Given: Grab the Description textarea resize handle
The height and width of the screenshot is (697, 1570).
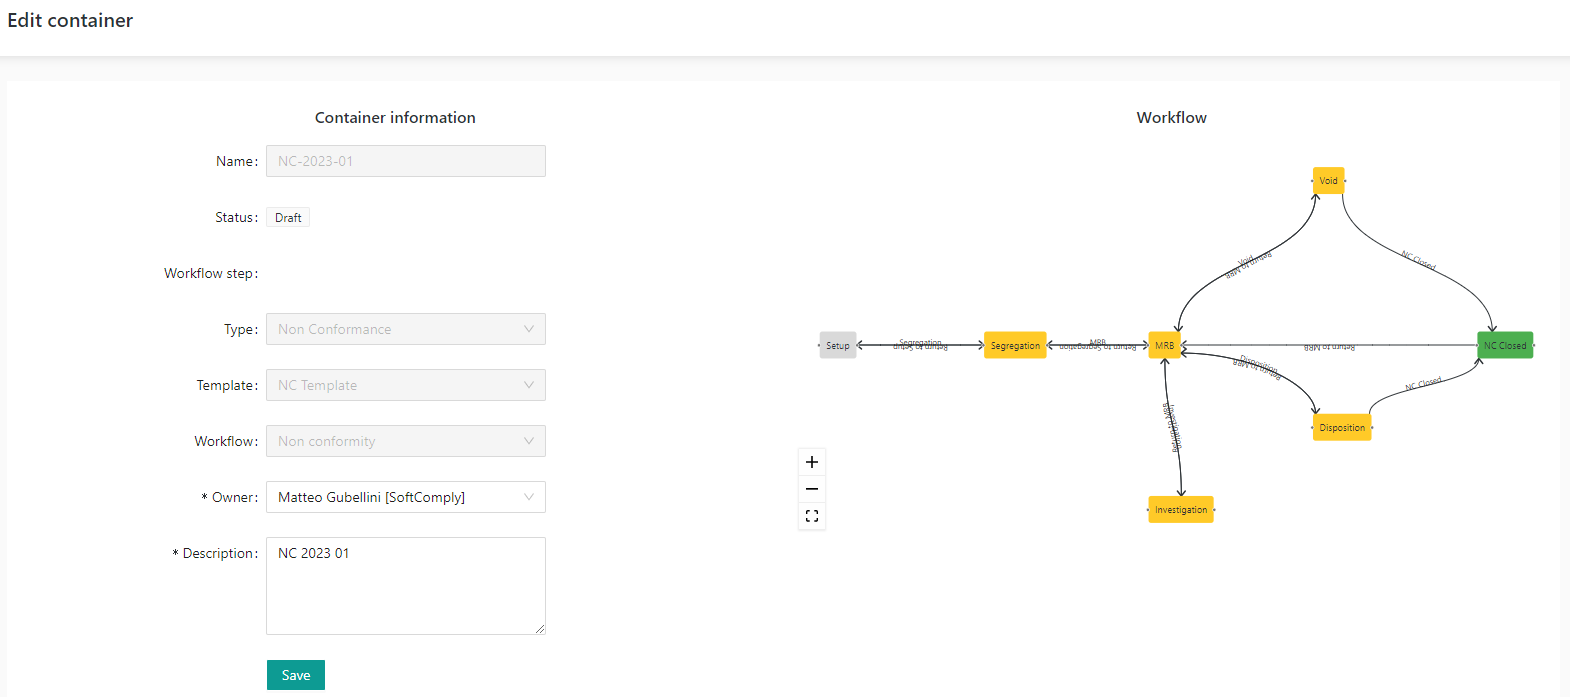Looking at the screenshot, I should (x=540, y=629).
